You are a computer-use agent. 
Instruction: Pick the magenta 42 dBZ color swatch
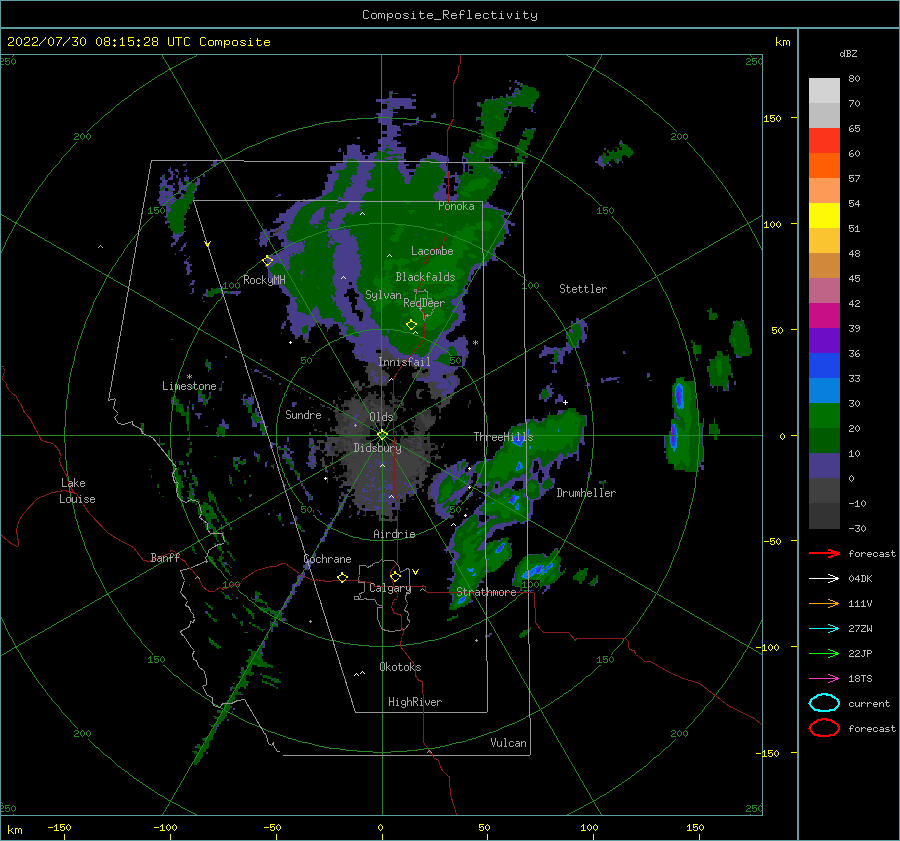click(x=824, y=316)
